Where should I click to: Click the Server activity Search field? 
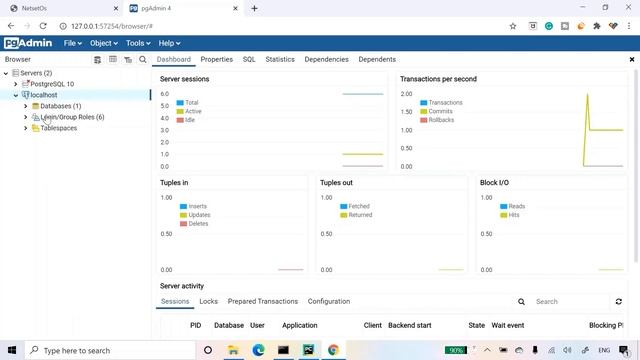[x=570, y=302]
